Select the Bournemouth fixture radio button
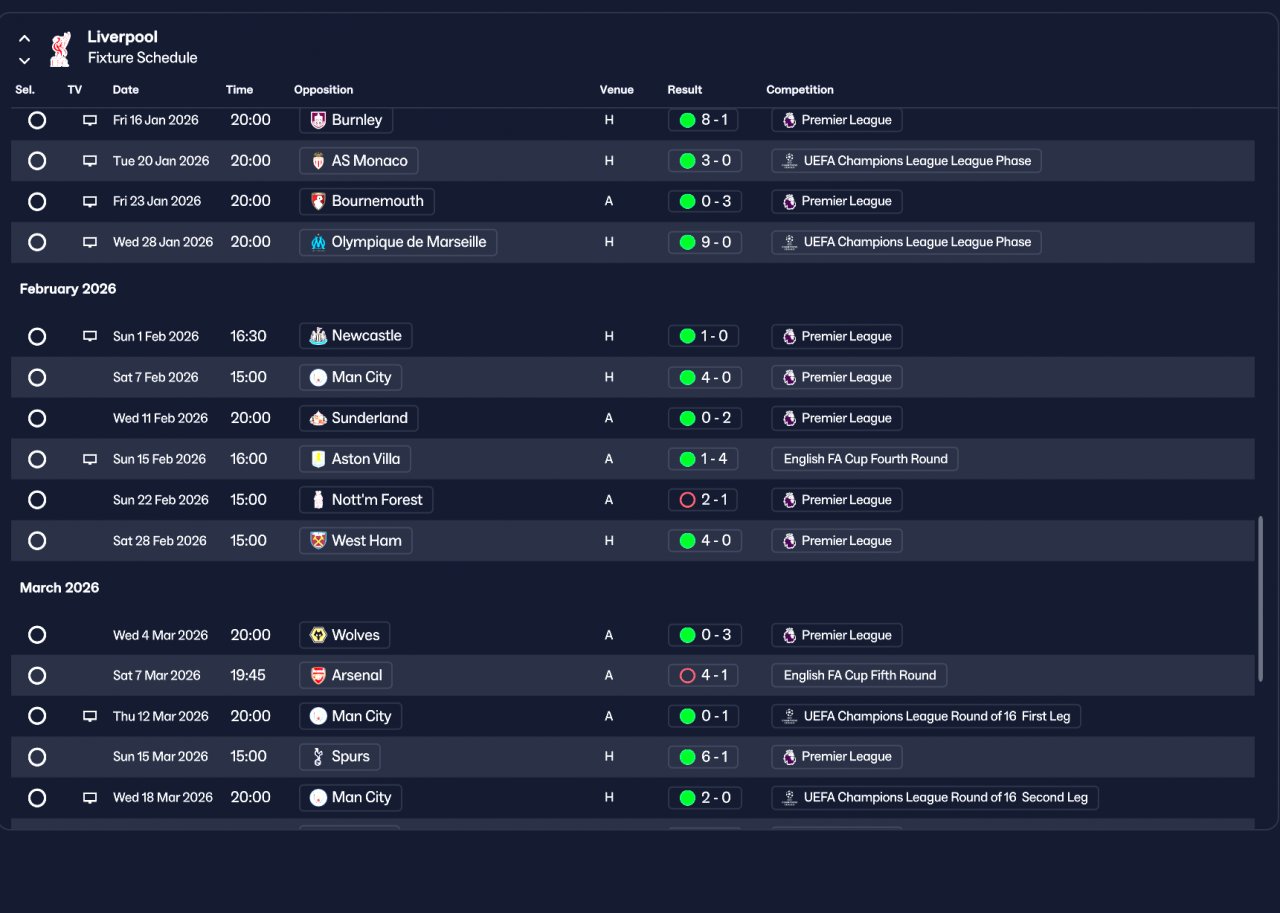Viewport: 1280px width, 913px height. (37, 201)
